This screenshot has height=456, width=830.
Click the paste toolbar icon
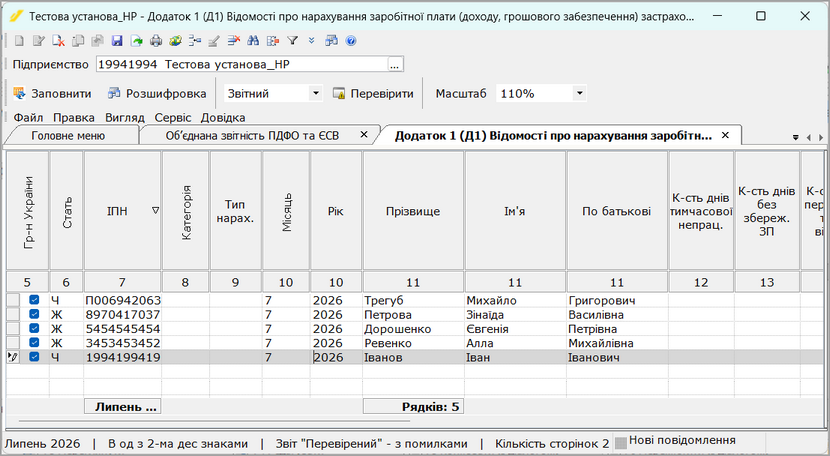pos(97,41)
